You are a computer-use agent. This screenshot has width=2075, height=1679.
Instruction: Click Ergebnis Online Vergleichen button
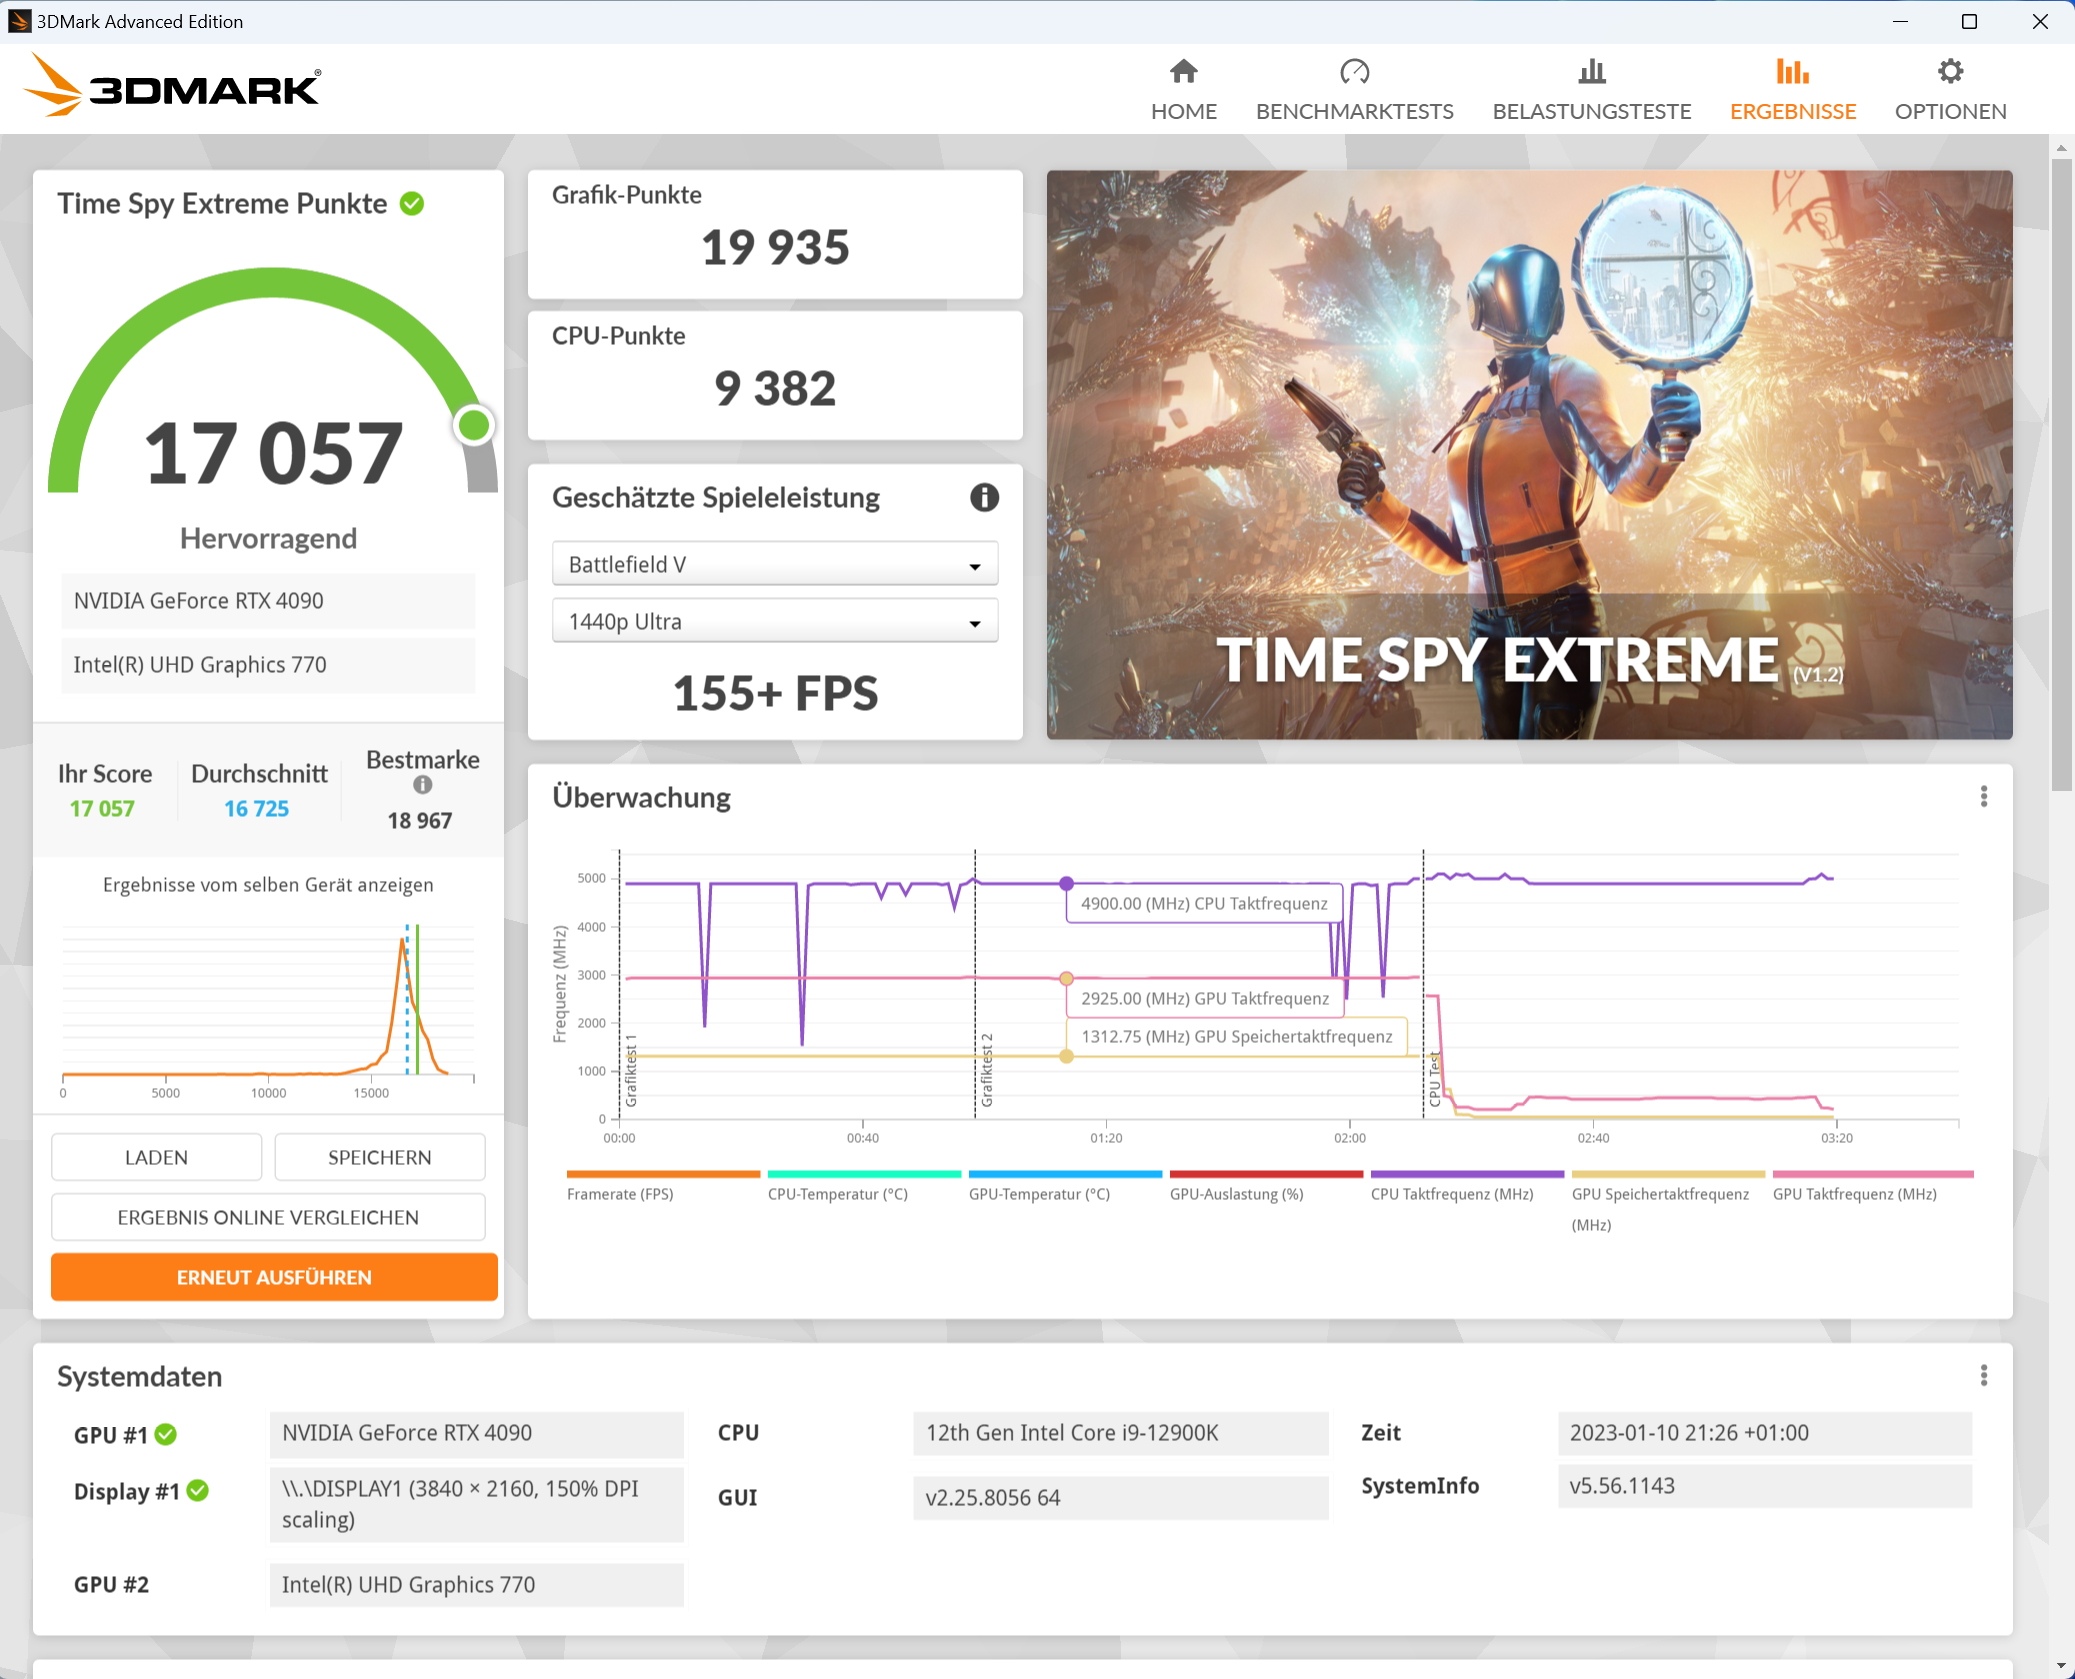point(268,1217)
